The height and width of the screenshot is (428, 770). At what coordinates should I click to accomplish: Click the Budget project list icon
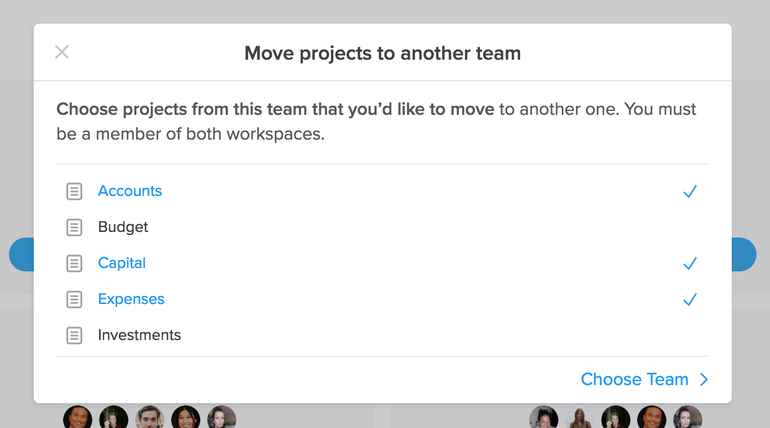74,227
